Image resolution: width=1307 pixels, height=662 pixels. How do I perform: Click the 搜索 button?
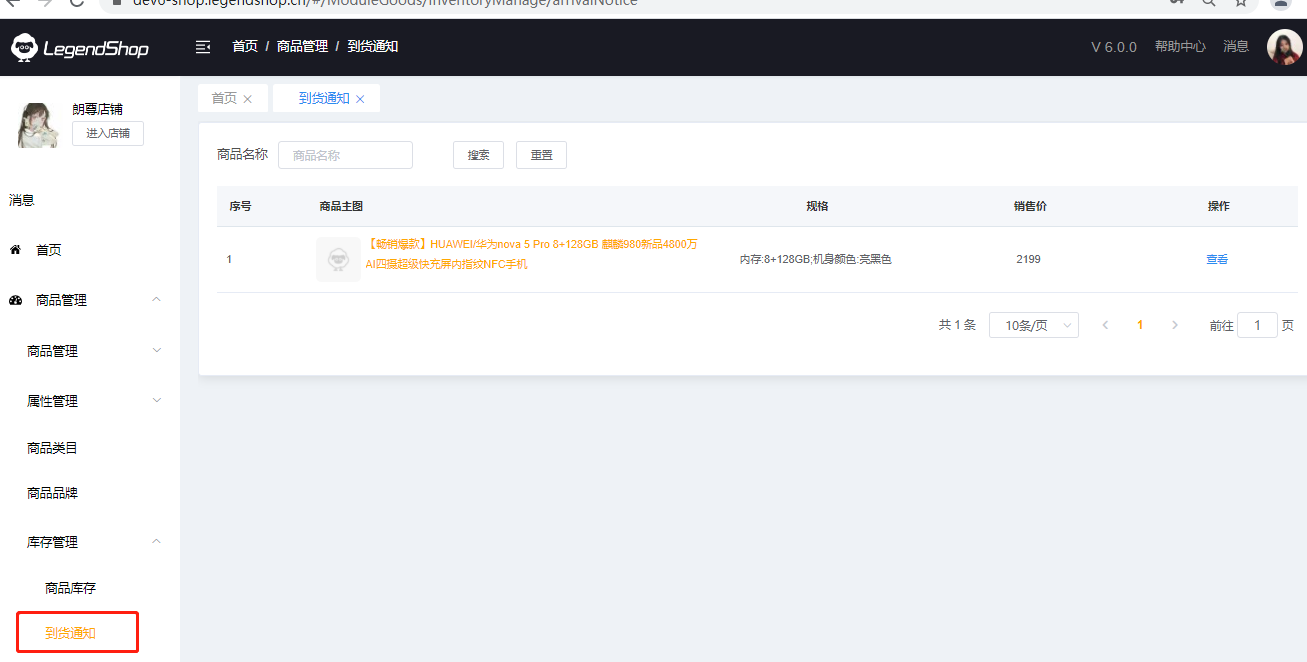[x=478, y=155]
